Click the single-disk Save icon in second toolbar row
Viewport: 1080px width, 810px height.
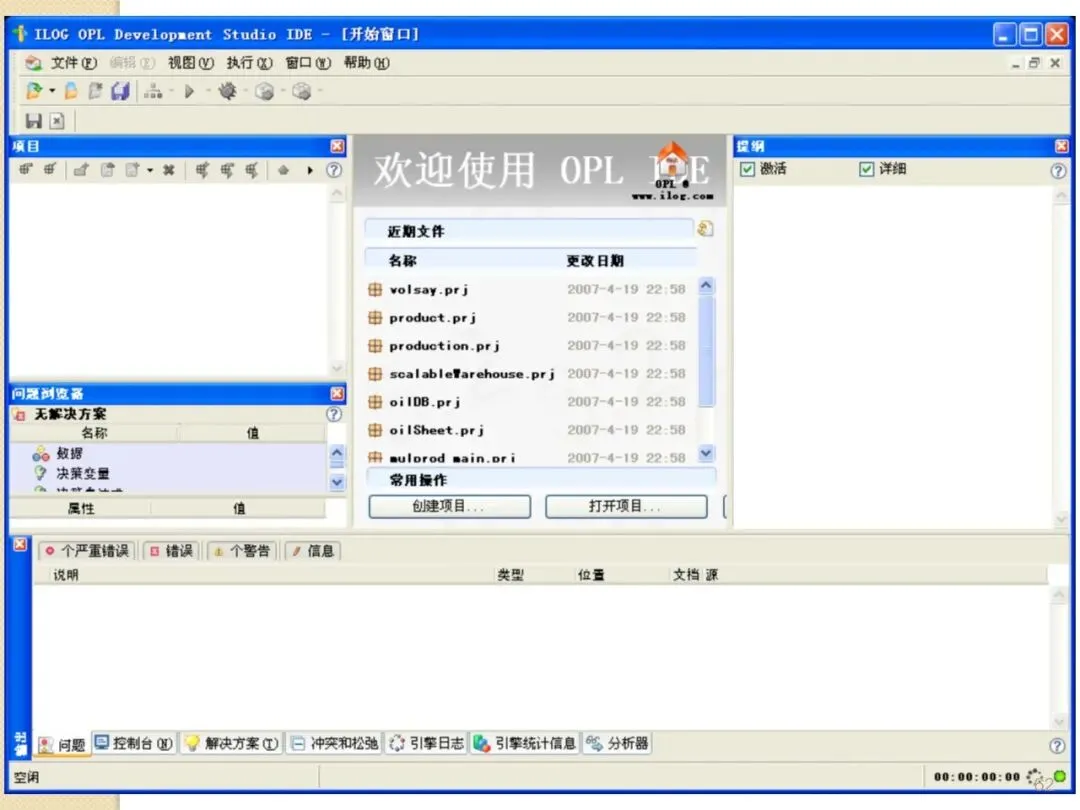pyautogui.click(x=33, y=121)
